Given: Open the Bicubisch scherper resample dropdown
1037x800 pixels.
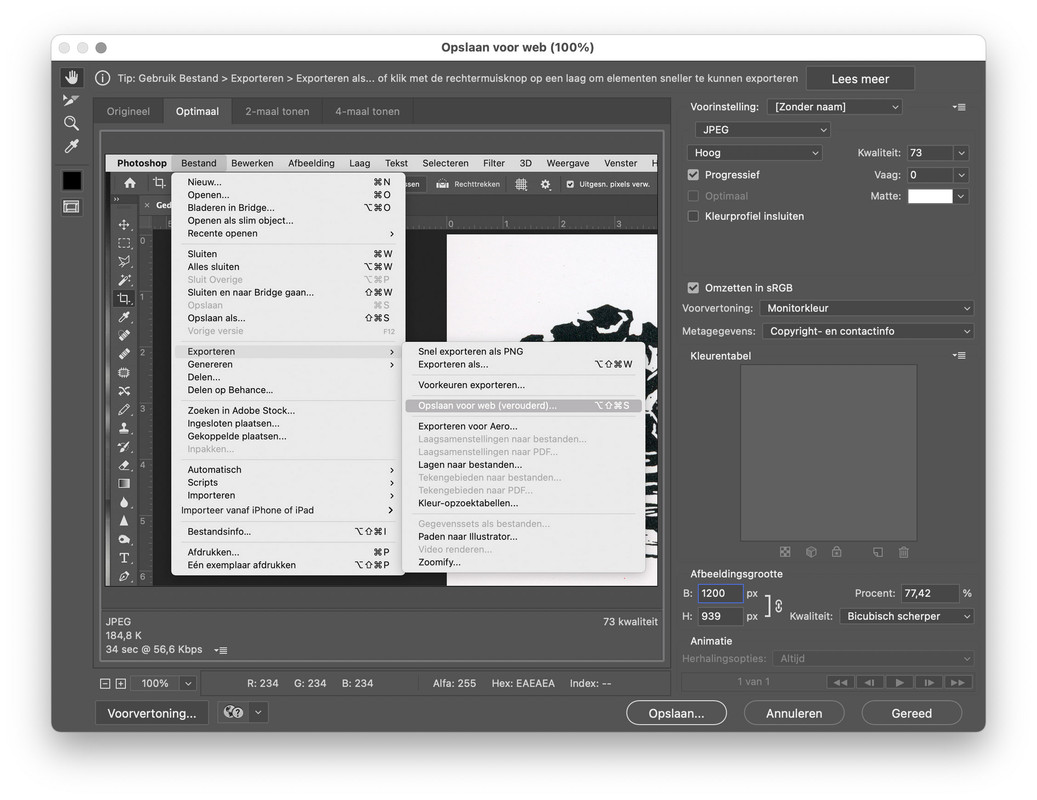Looking at the screenshot, I should click(907, 616).
